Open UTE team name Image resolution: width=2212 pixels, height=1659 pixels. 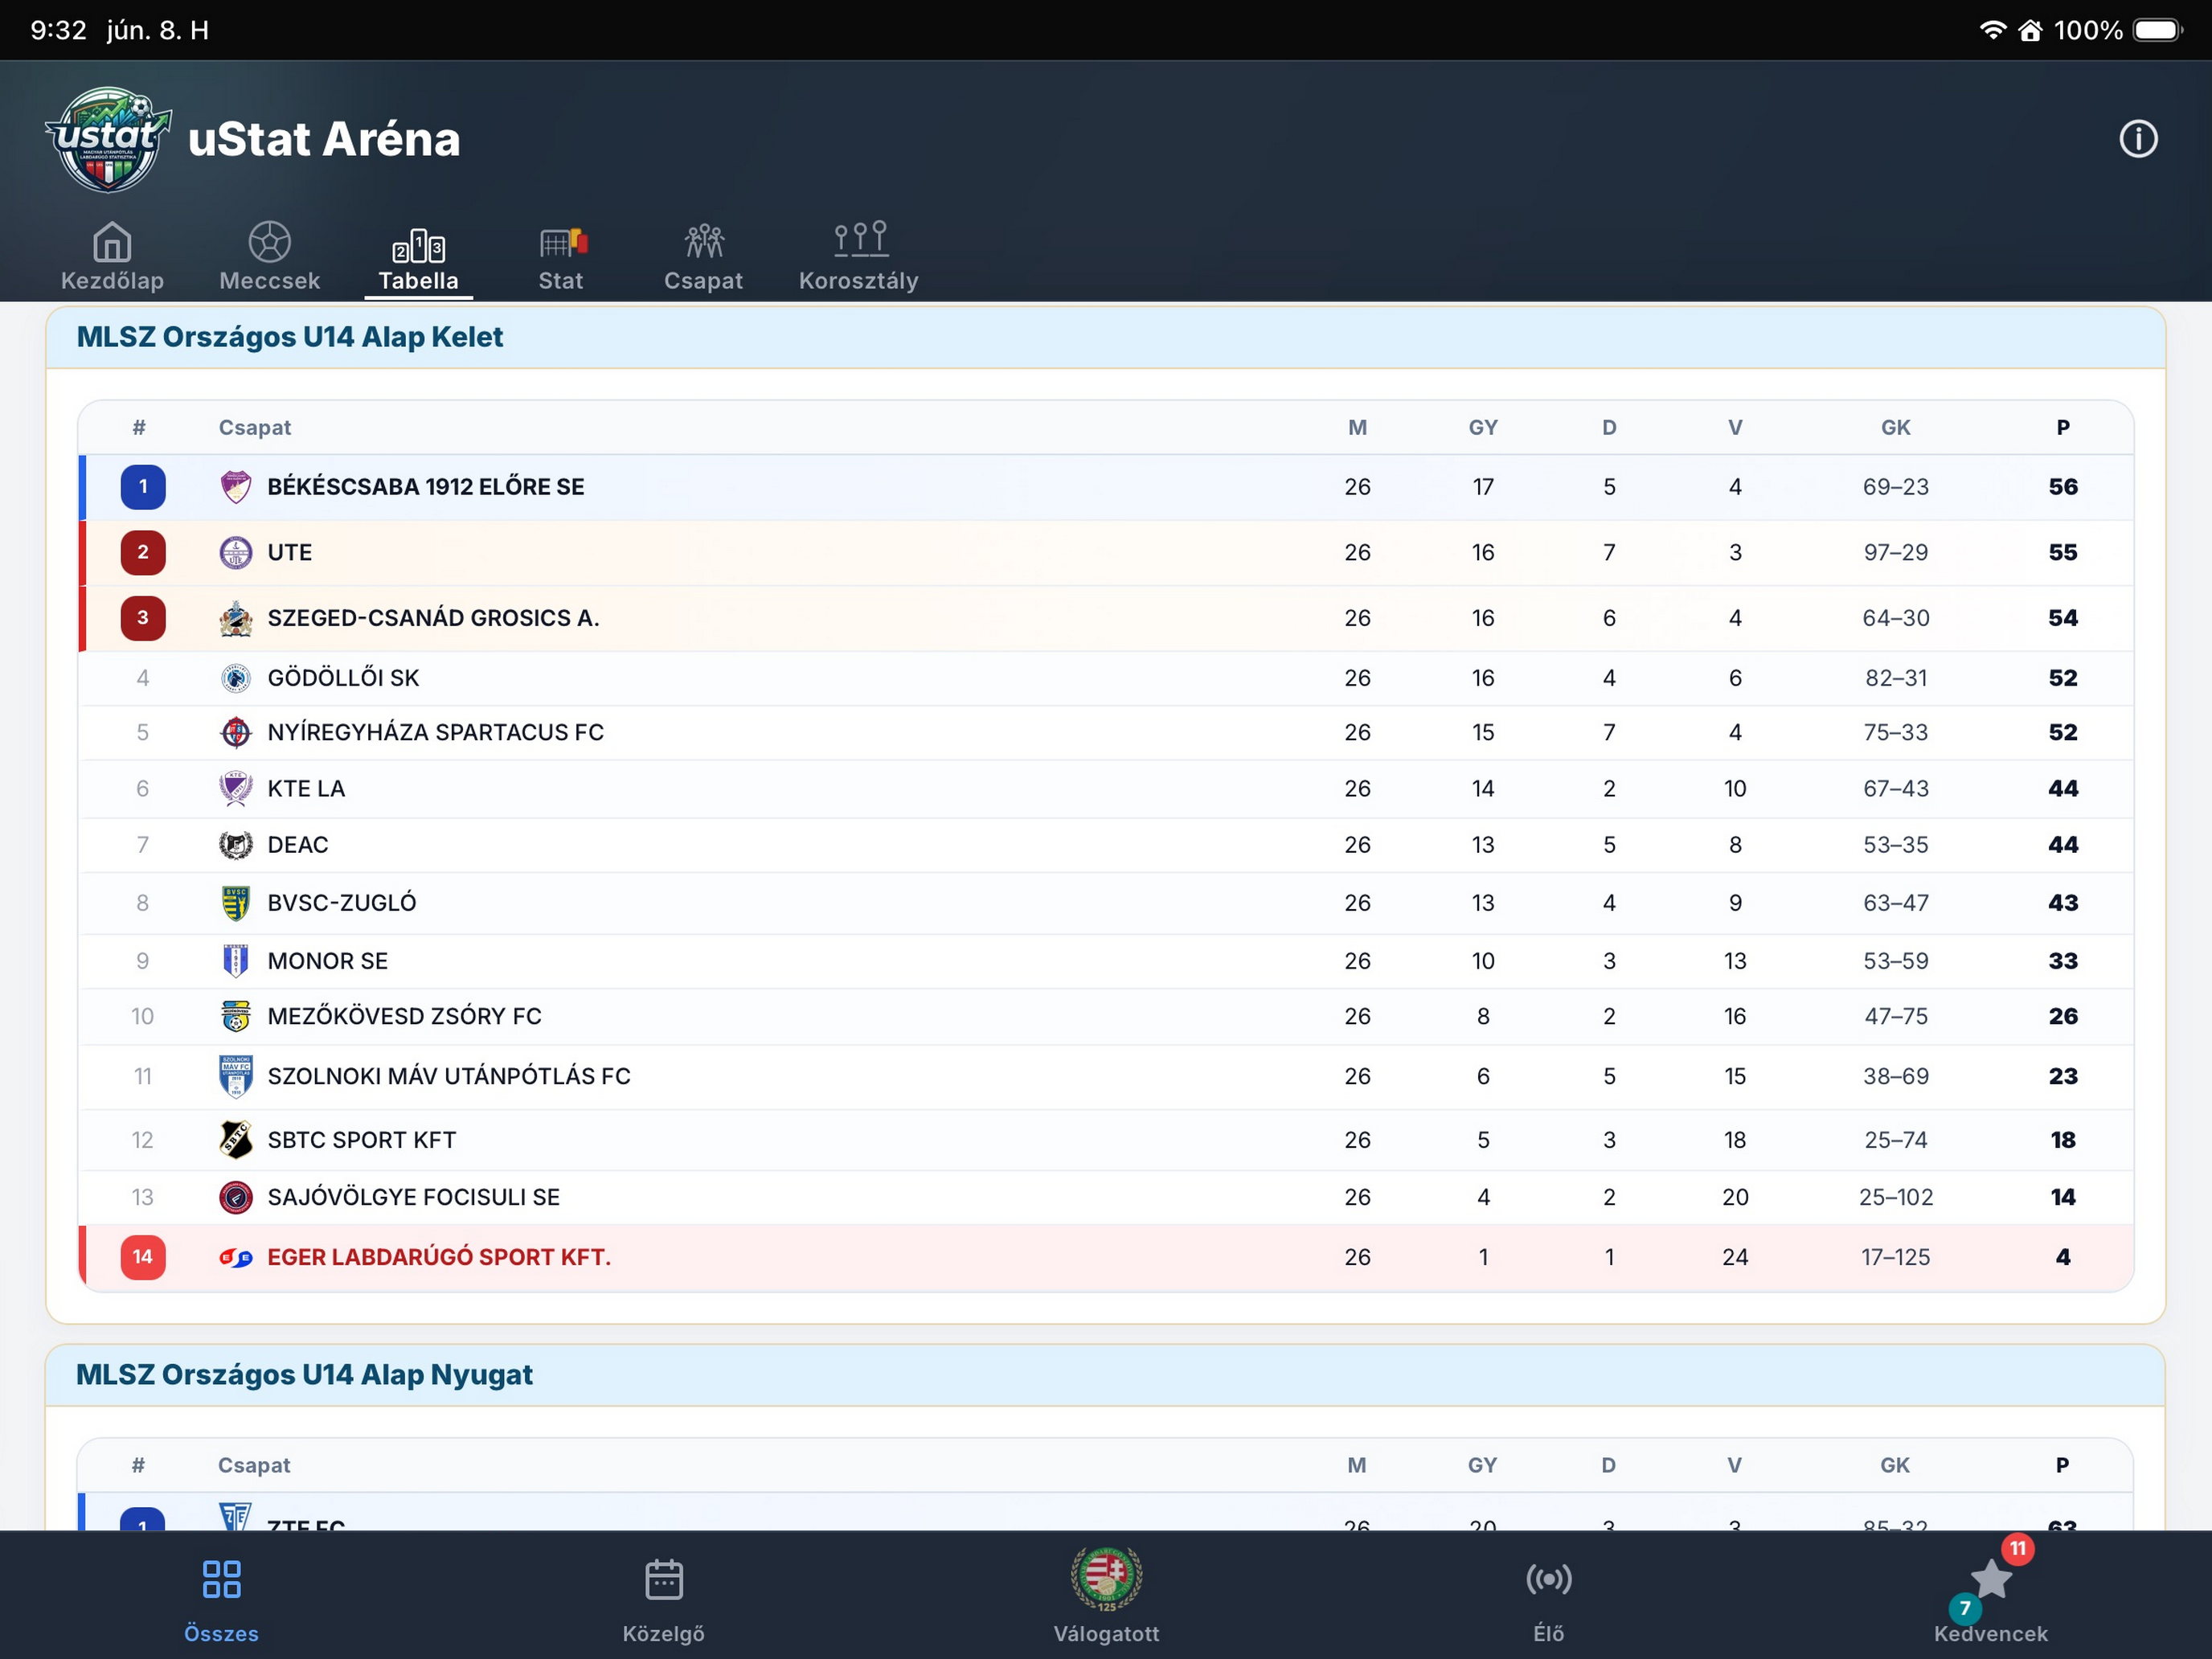290,552
